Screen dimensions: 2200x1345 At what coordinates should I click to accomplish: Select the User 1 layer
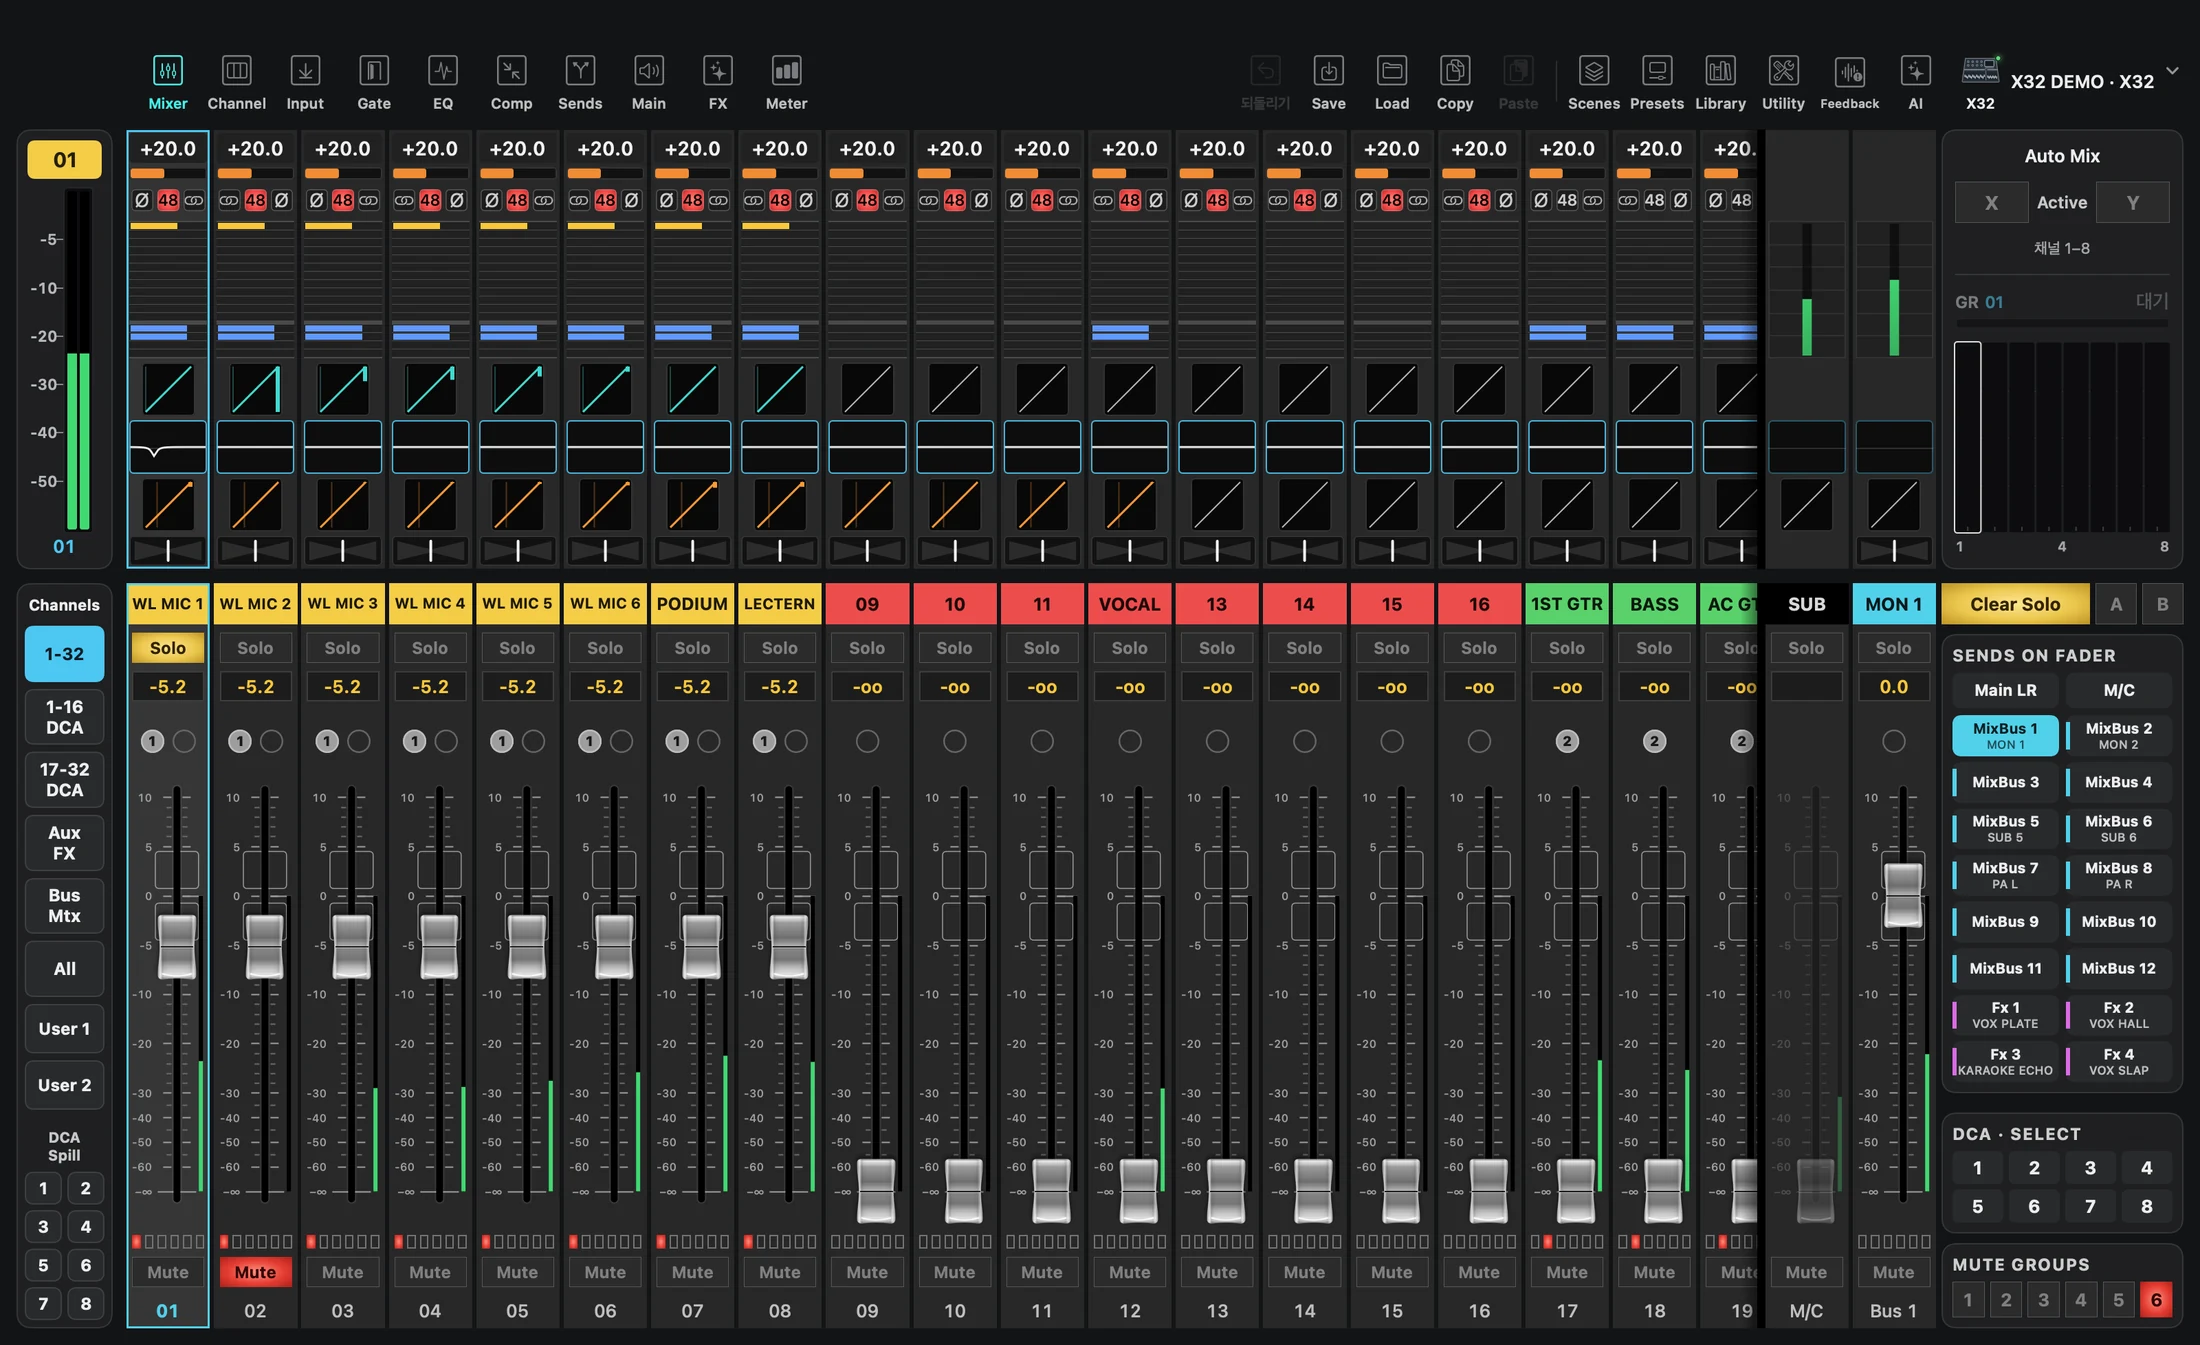pos(64,1029)
